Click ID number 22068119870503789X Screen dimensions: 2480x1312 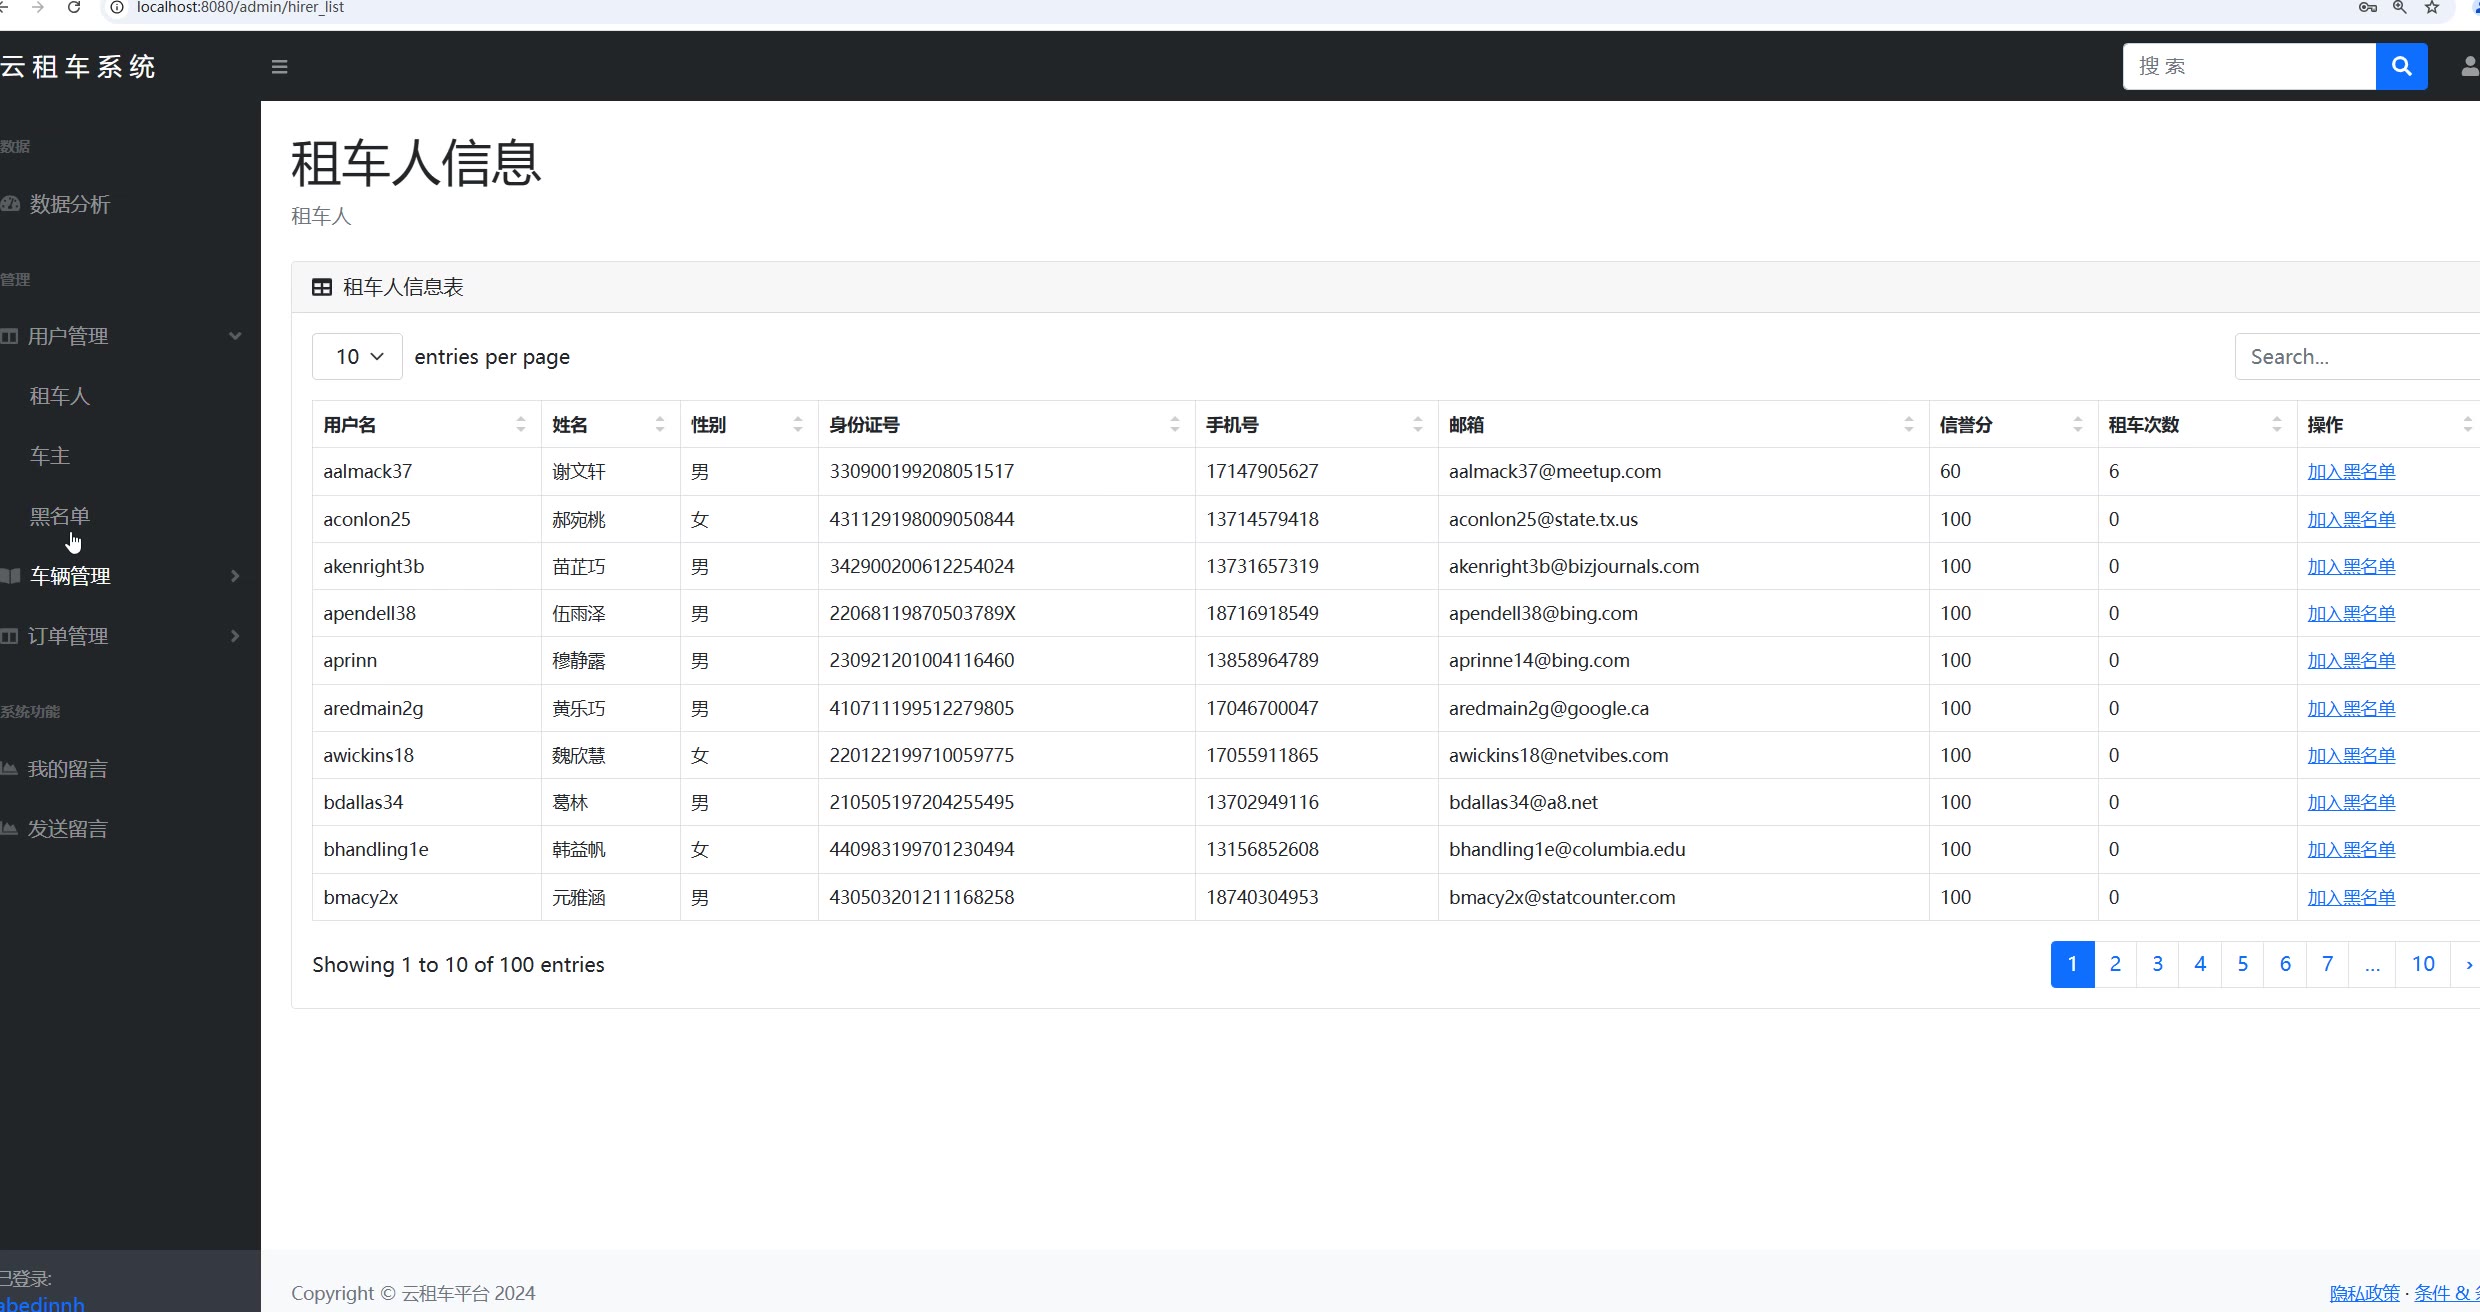click(x=922, y=614)
